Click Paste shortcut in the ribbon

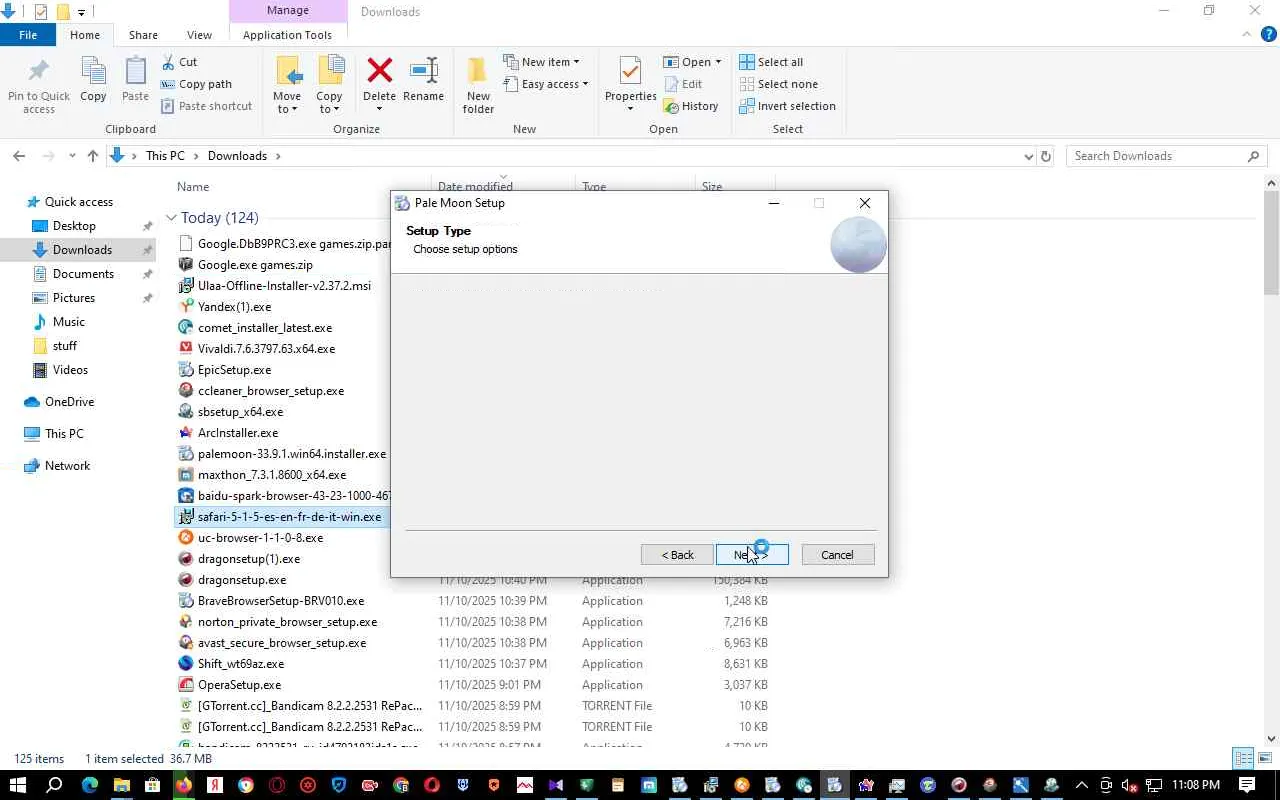pos(206,106)
